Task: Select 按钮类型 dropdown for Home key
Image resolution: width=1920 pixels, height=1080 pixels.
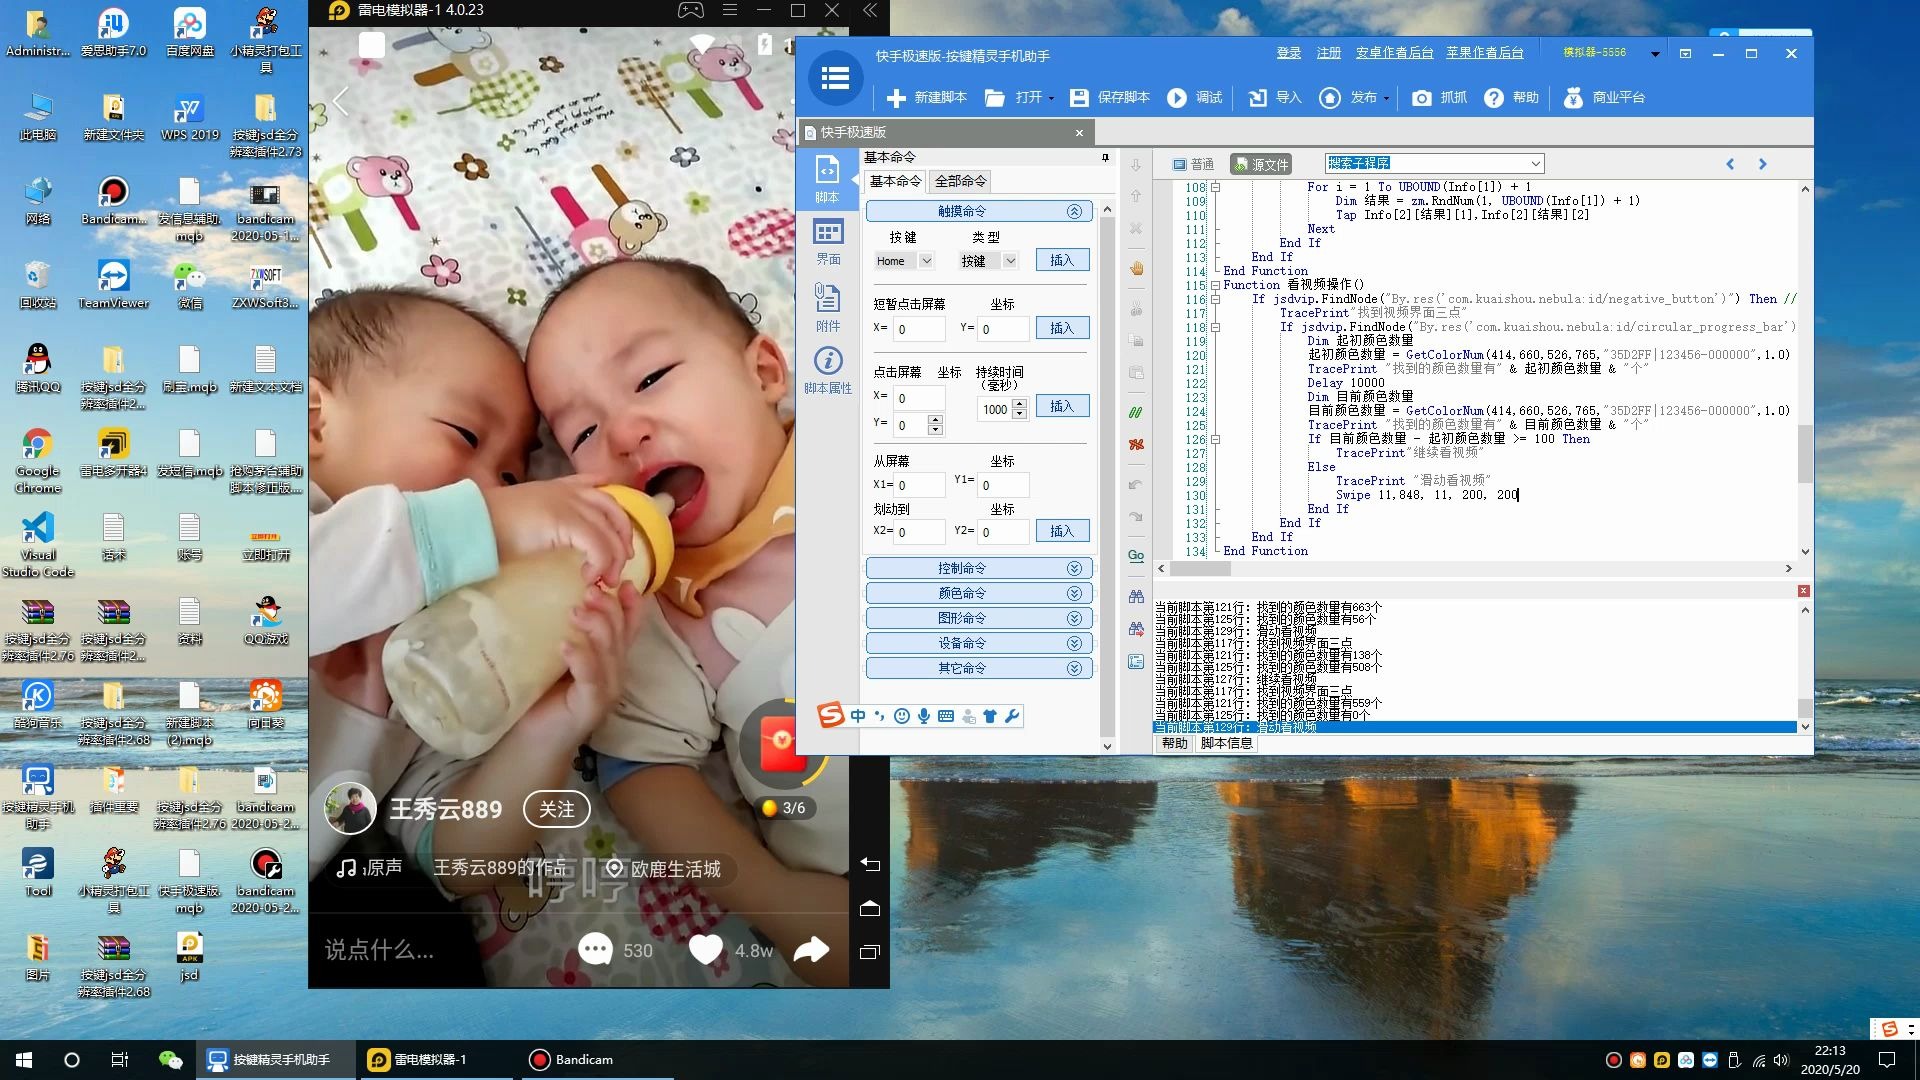Action: point(988,260)
